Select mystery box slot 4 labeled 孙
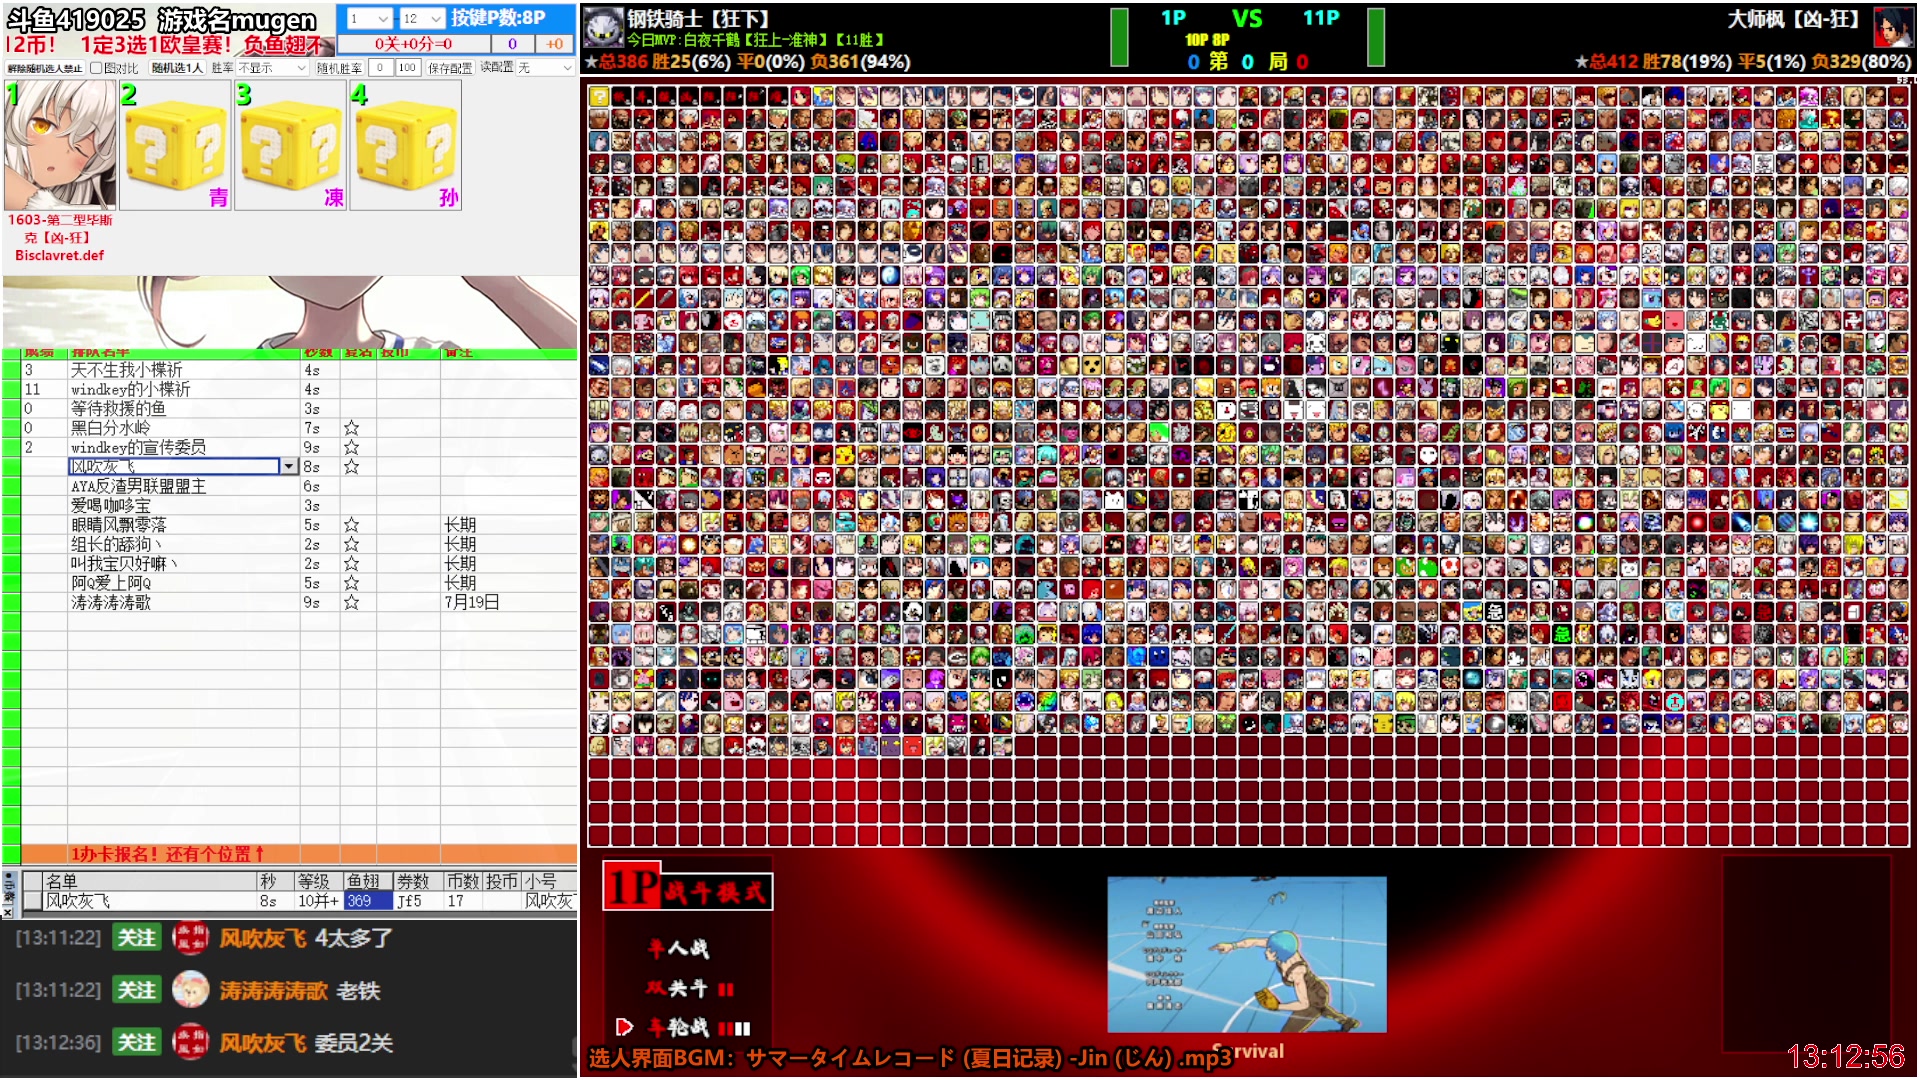 point(406,146)
